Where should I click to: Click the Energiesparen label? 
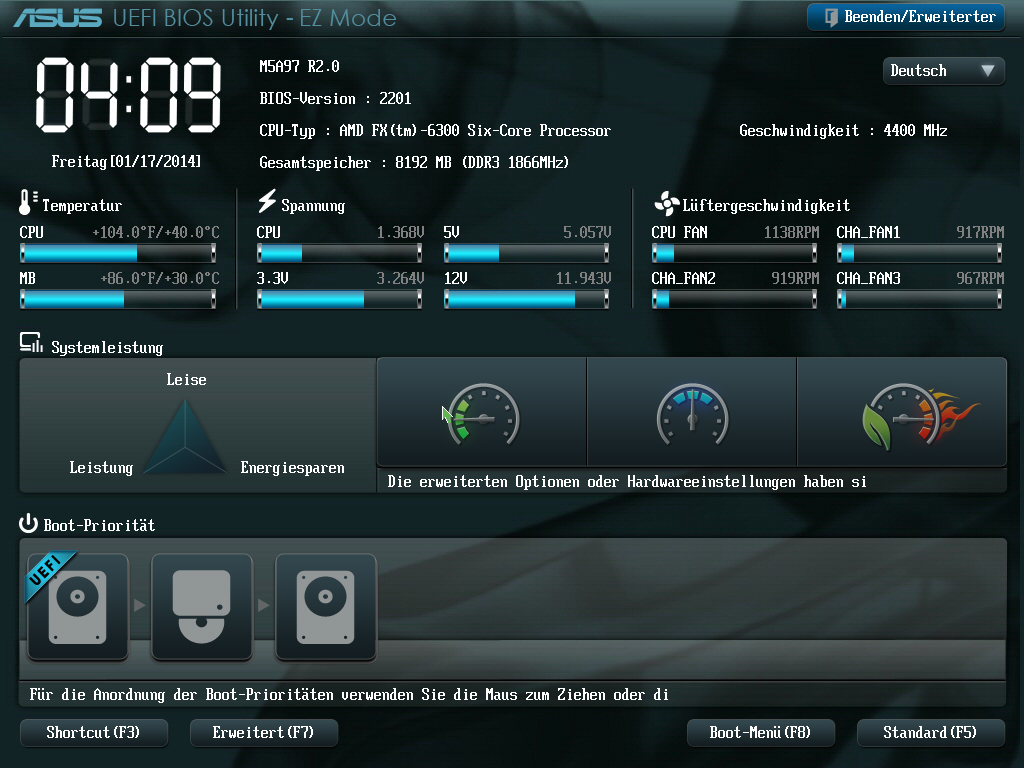(292, 468)
